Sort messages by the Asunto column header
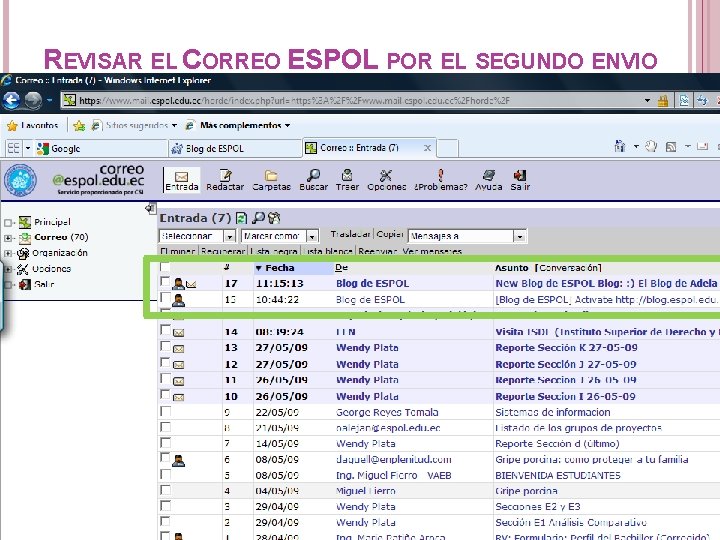 tap(512, 268)
